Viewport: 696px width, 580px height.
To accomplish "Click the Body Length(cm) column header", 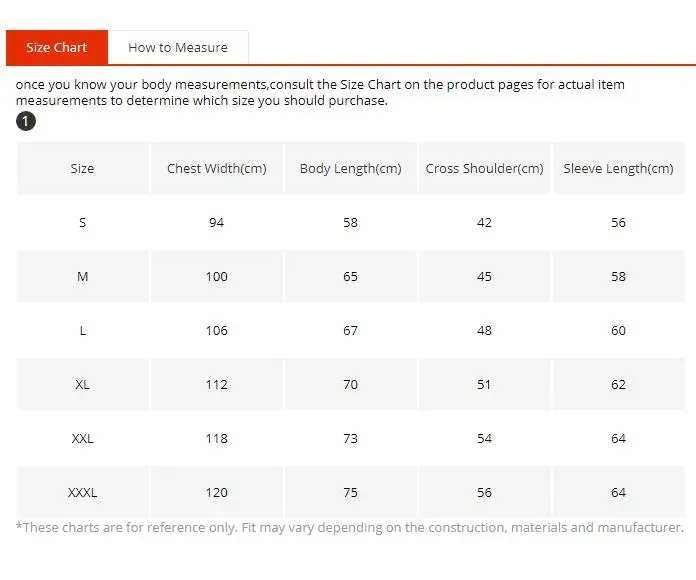I will coord(351,169).
